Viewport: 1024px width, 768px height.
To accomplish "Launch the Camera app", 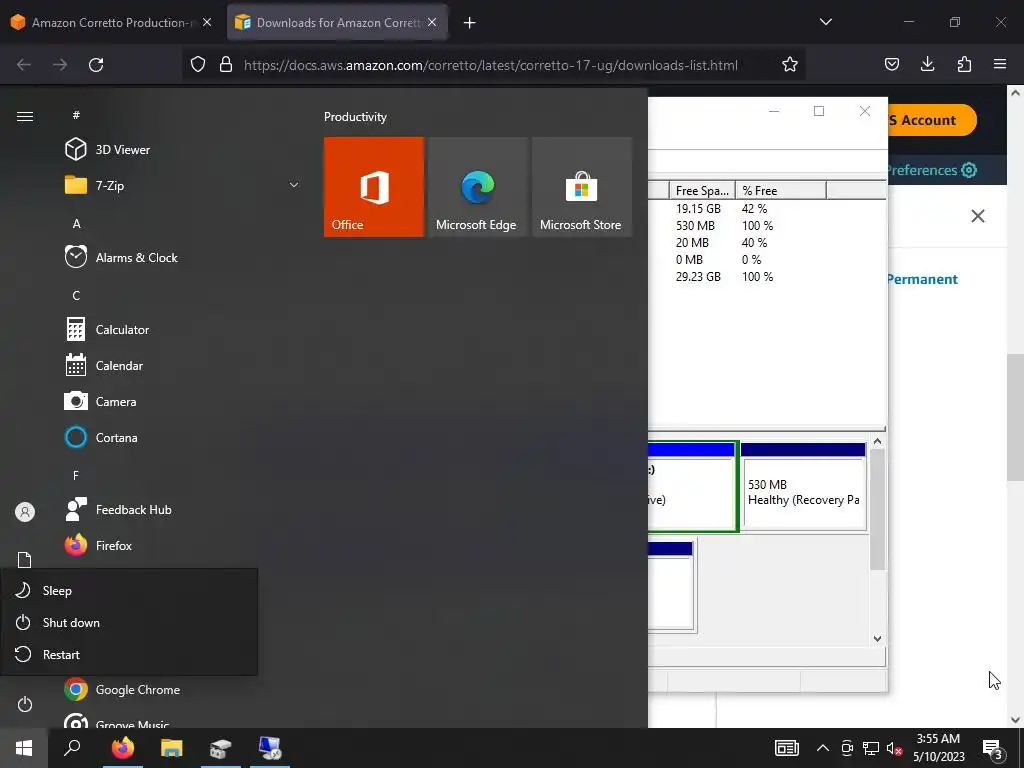I will pos(101,402).
